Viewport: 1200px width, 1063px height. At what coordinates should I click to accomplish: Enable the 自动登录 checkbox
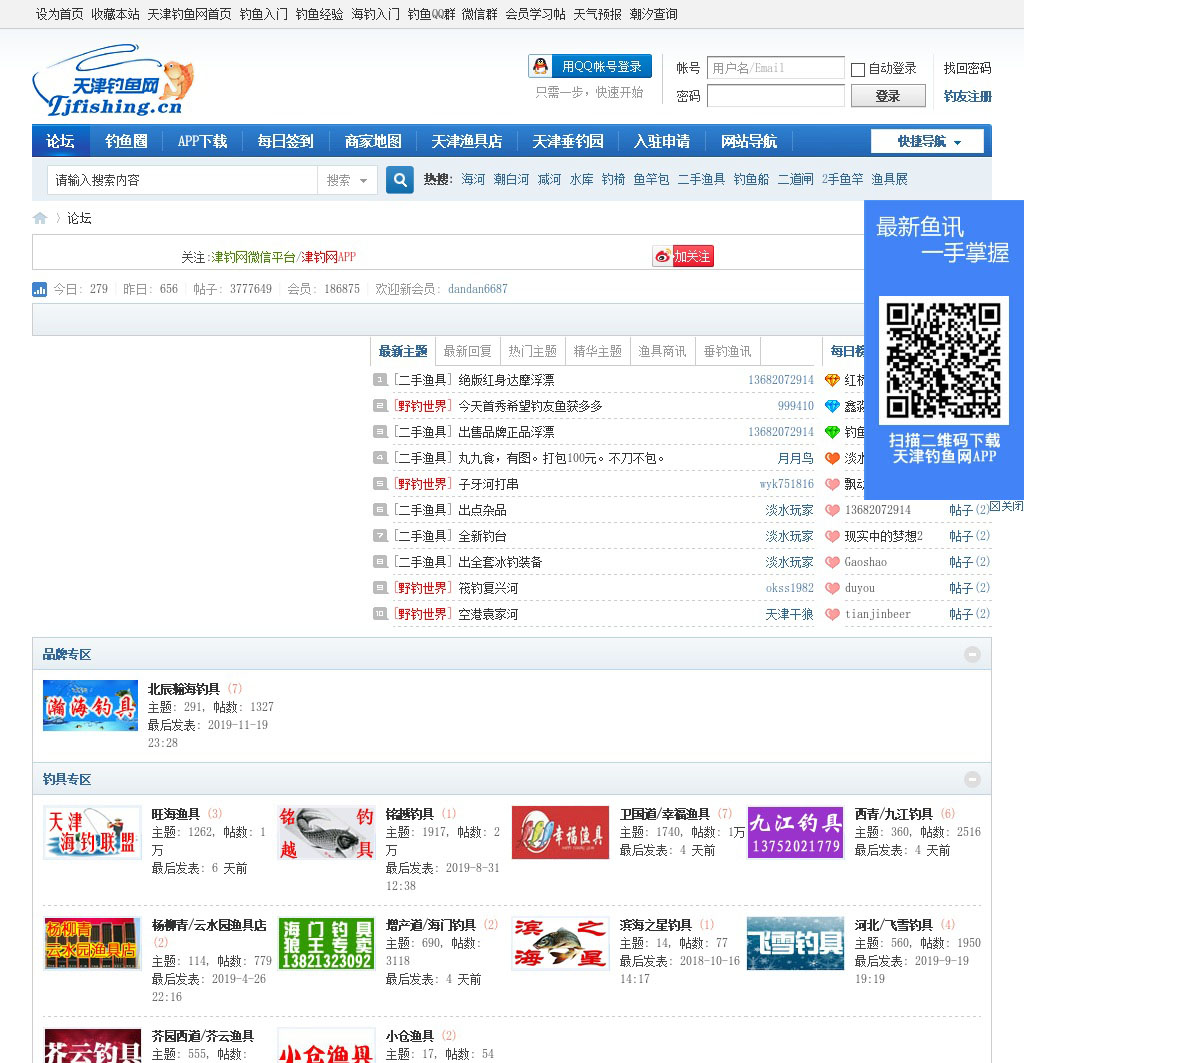click(x=858, y=70)
